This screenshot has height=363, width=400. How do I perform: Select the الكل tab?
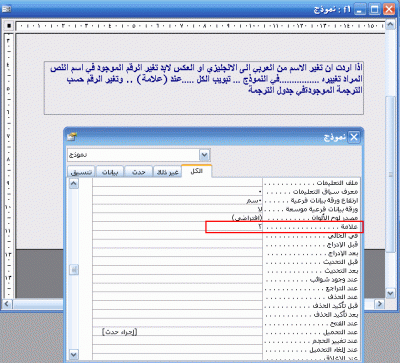click(197, 171)
